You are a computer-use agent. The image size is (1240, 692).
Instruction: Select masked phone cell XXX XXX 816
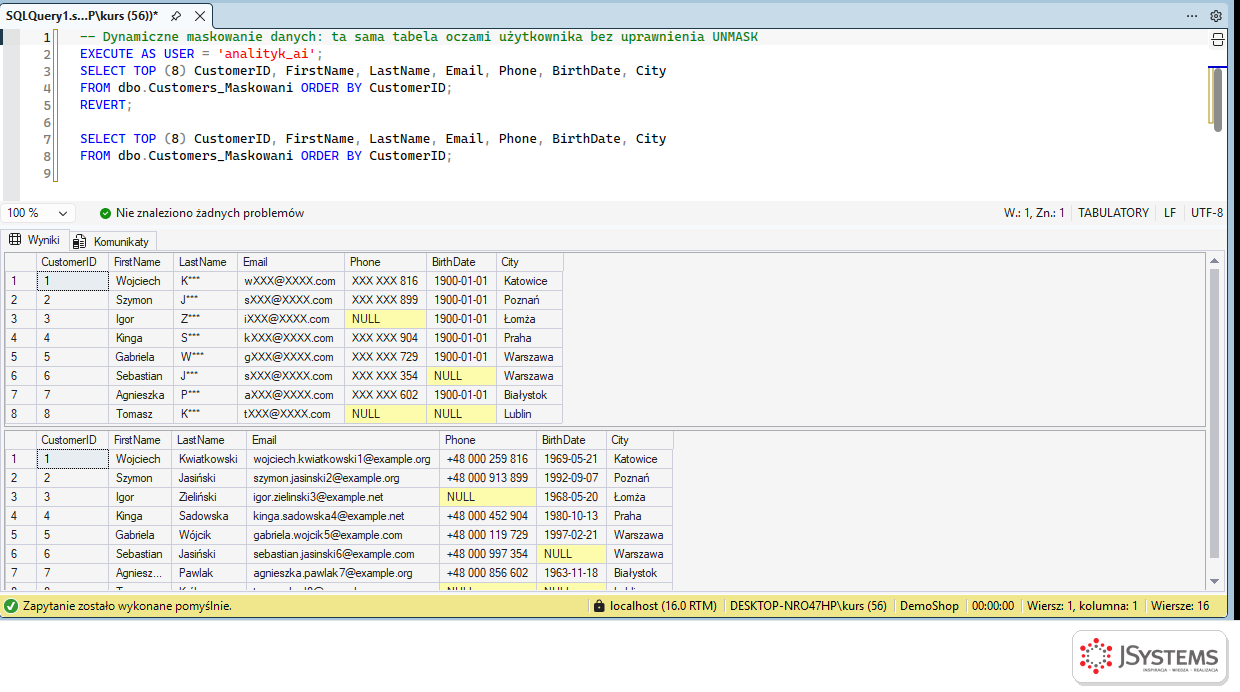point(386,281)
